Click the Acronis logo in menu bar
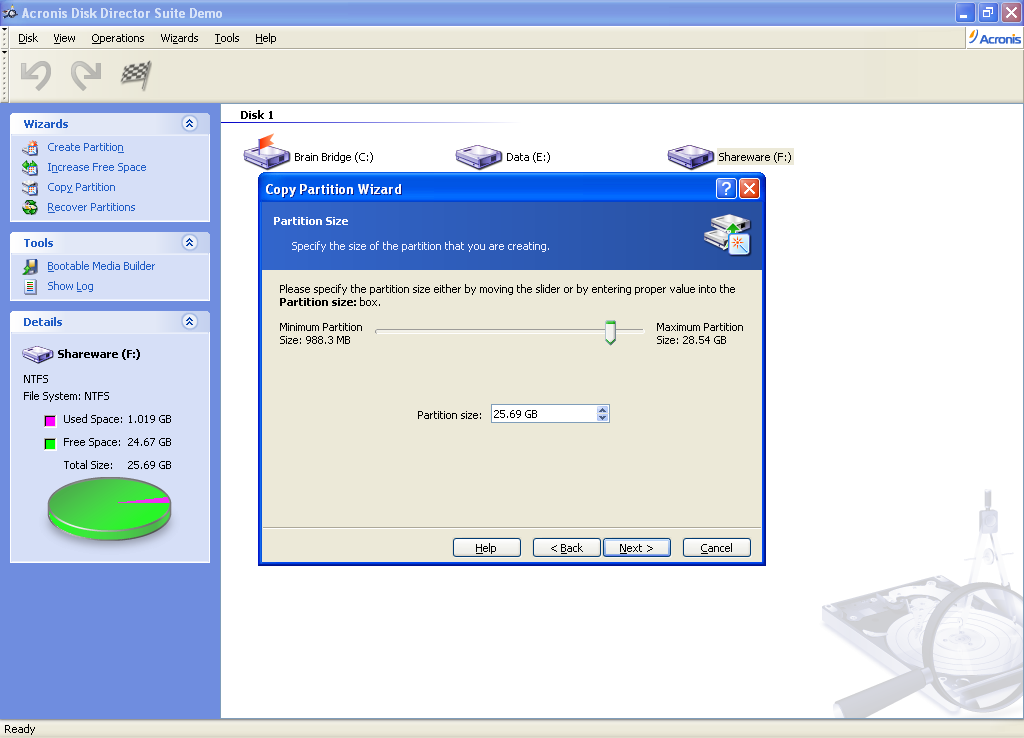 (995, 38)
